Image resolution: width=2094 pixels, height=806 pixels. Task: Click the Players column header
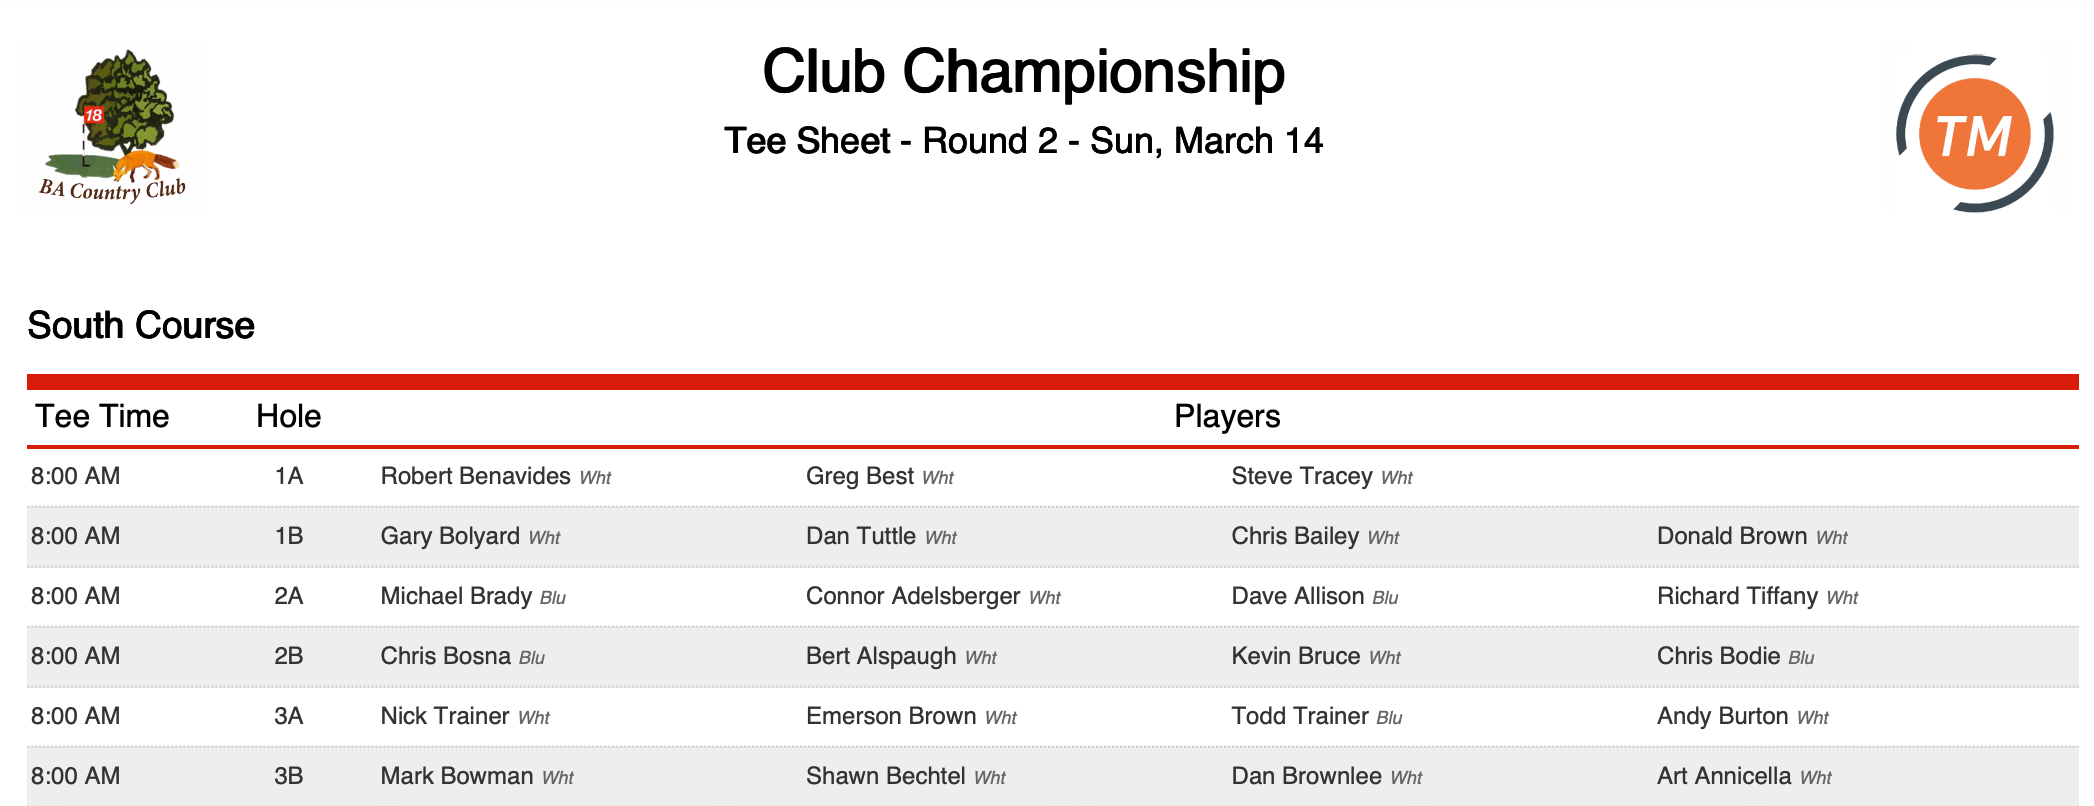(x=1227, y=416)
